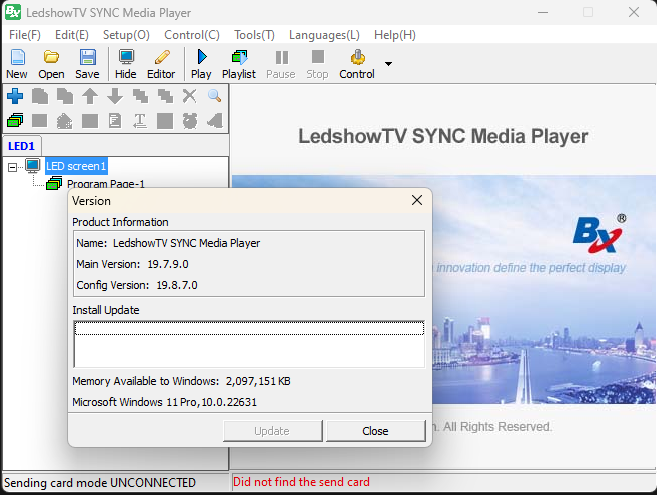Click the LedshowTV SYNC Media Player heading
Image resolution: width=657 pixels, height=495 pixels.
(x=443, y=136)
